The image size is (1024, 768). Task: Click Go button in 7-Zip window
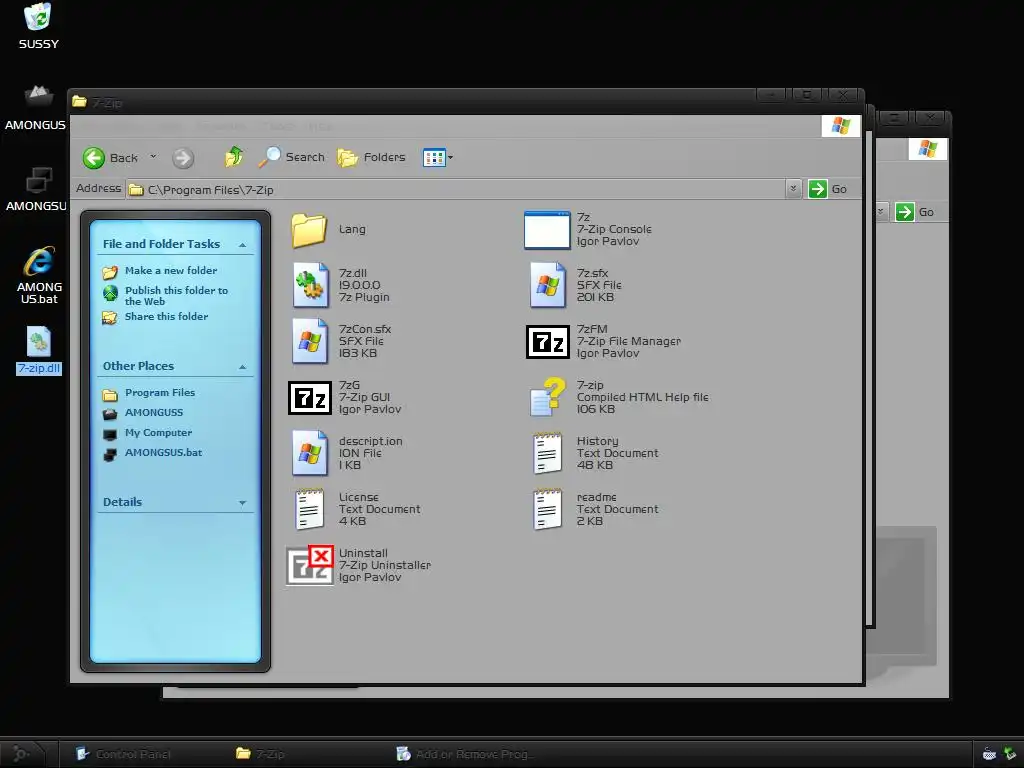pos(827,189)
